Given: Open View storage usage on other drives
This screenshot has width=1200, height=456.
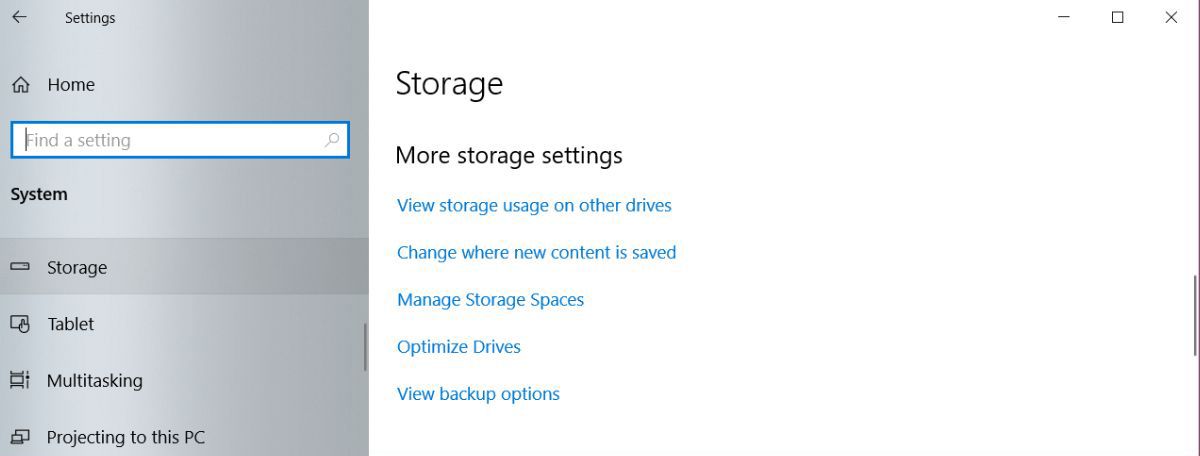Looking at the screenshot, I should pos(534,205).
